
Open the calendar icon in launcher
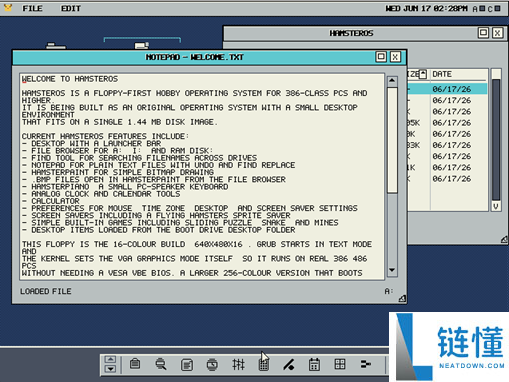coord(314,364)
